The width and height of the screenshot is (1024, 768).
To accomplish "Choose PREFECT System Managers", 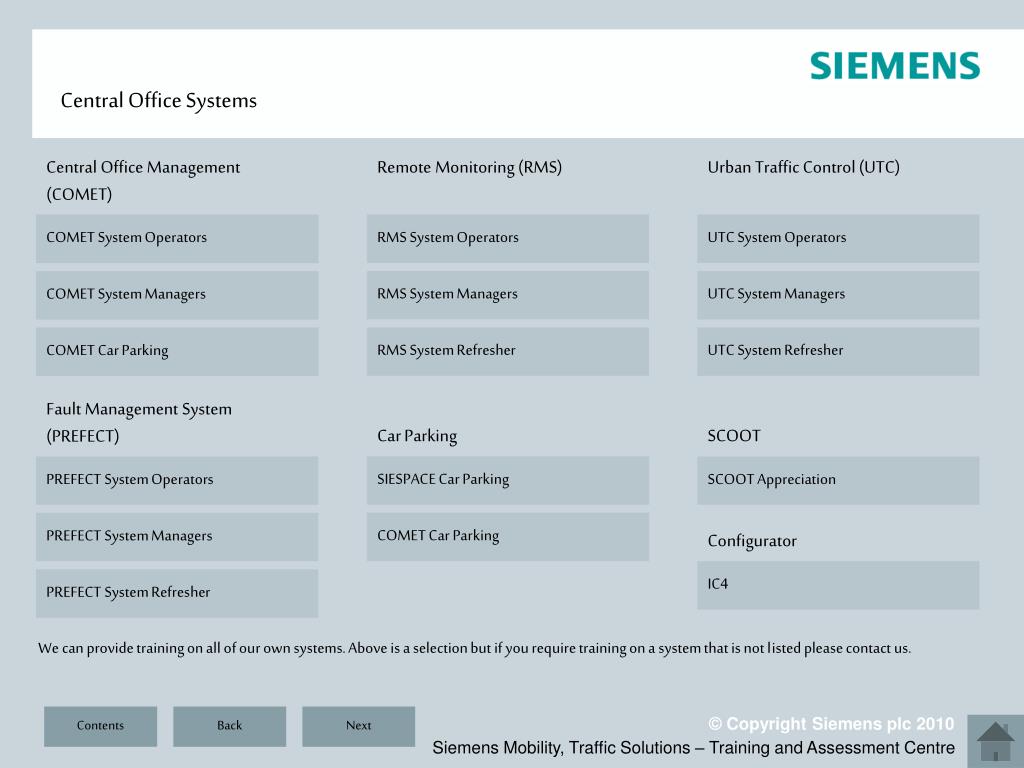I will [177, 537].
